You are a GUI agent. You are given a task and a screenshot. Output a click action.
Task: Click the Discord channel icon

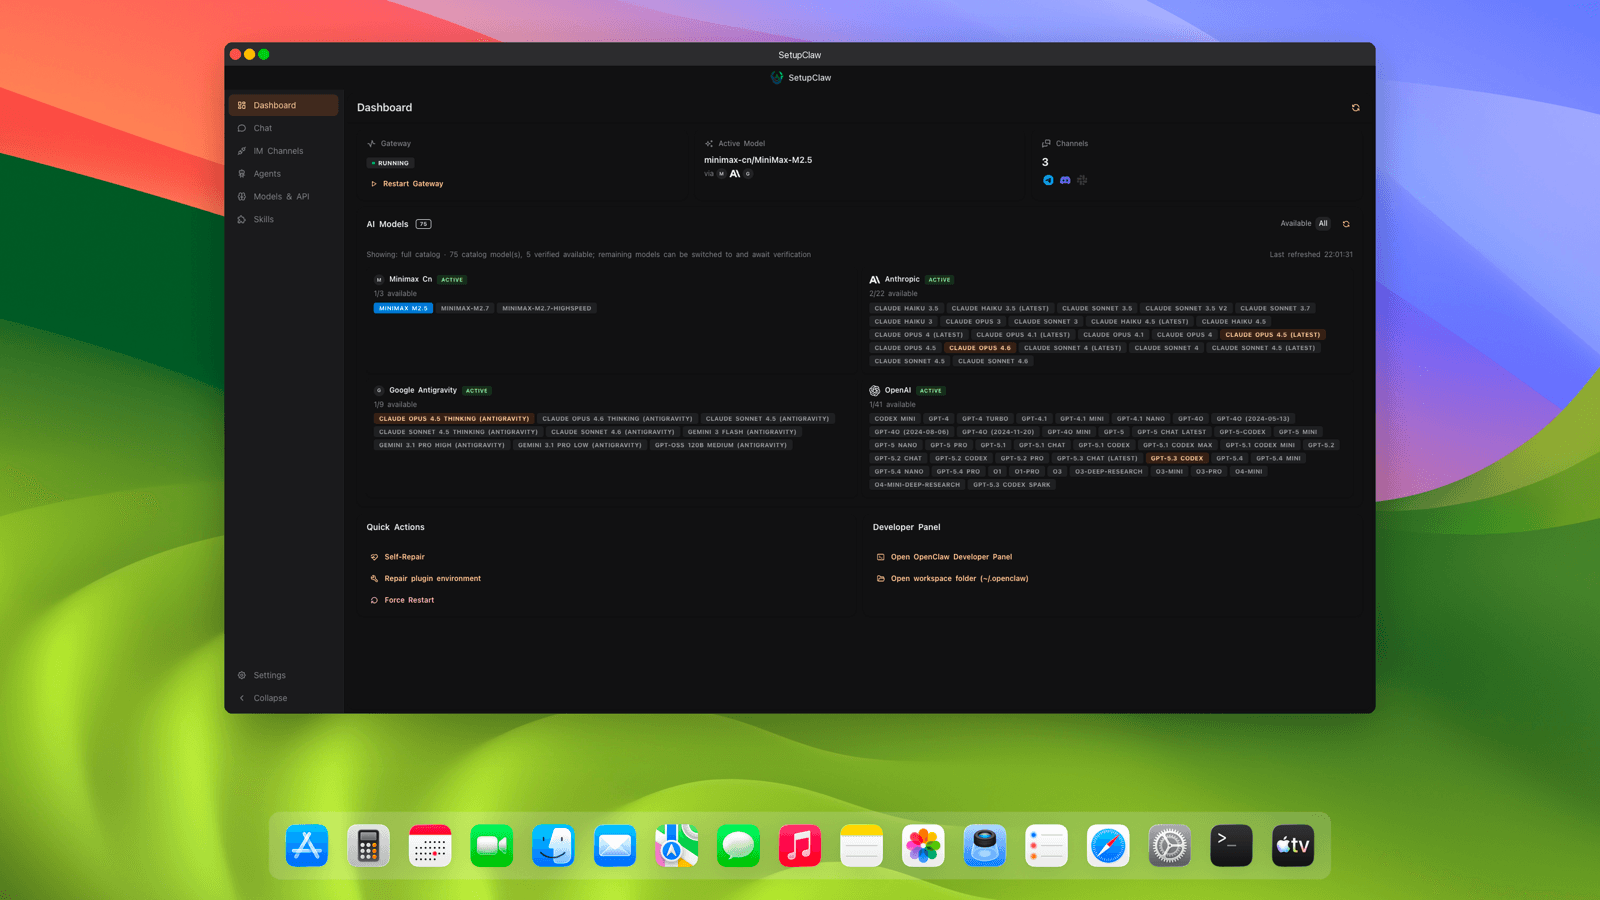1065,180
